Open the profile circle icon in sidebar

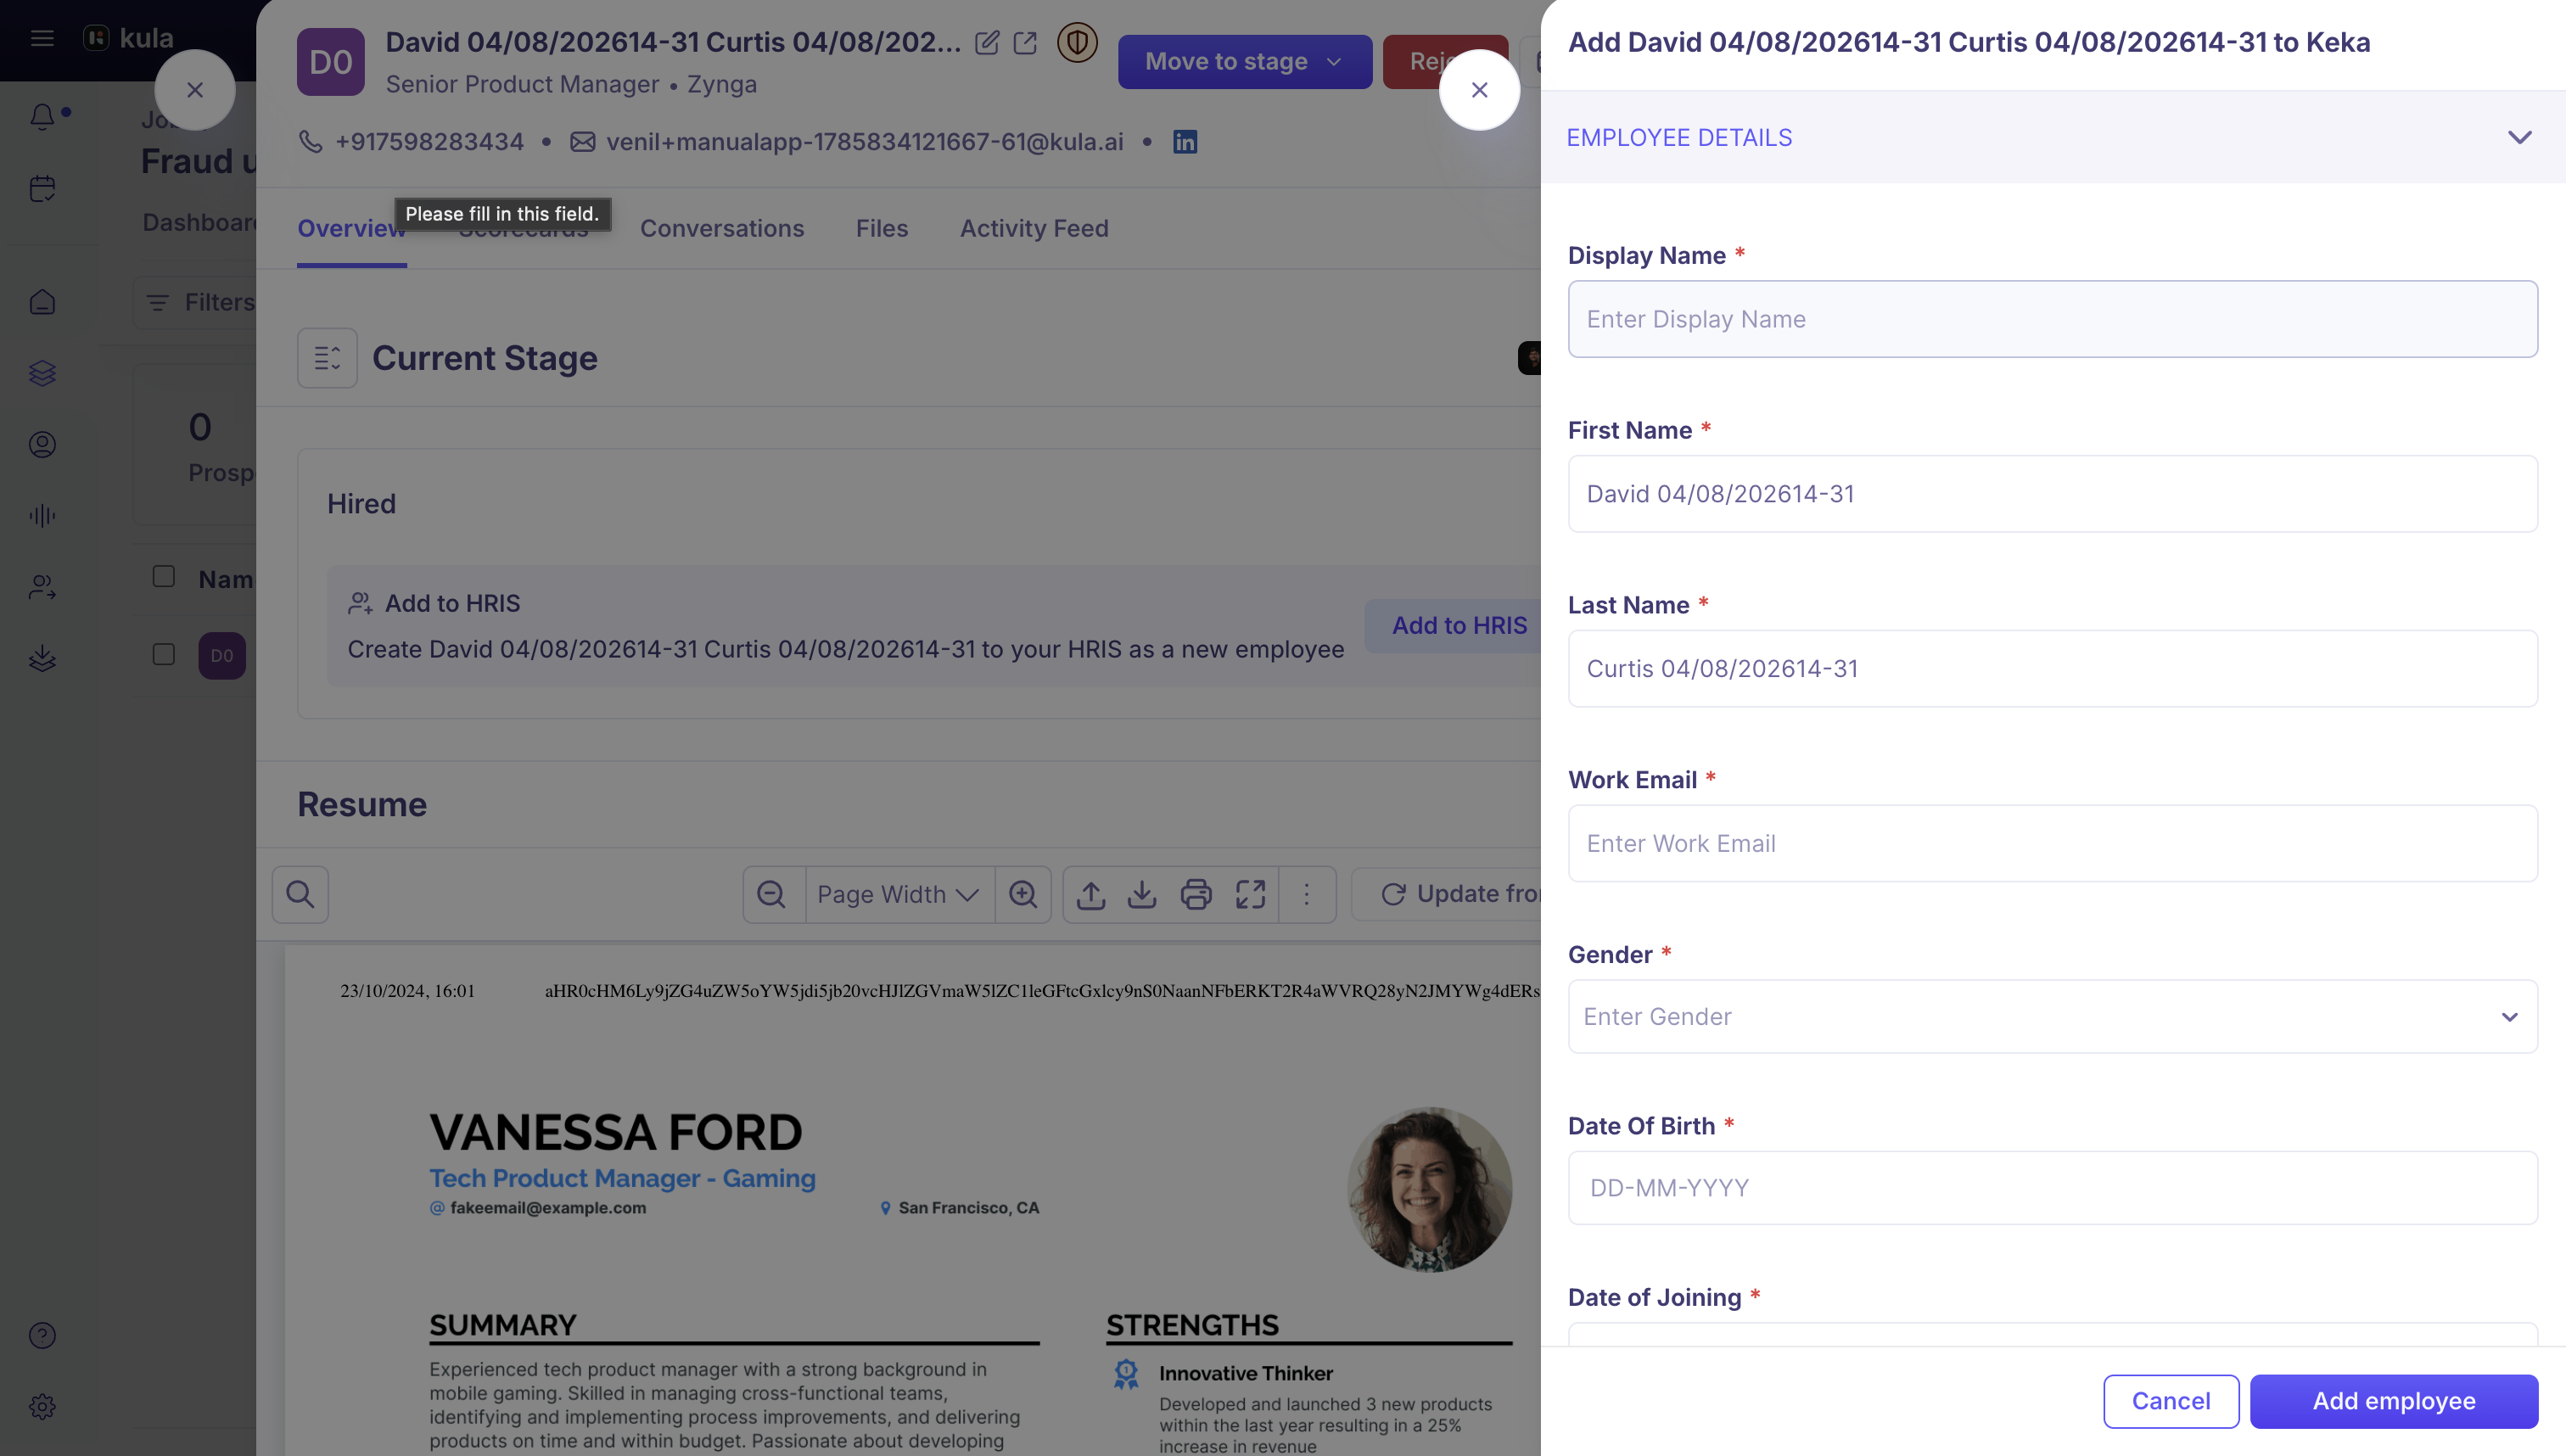point(42,444)
